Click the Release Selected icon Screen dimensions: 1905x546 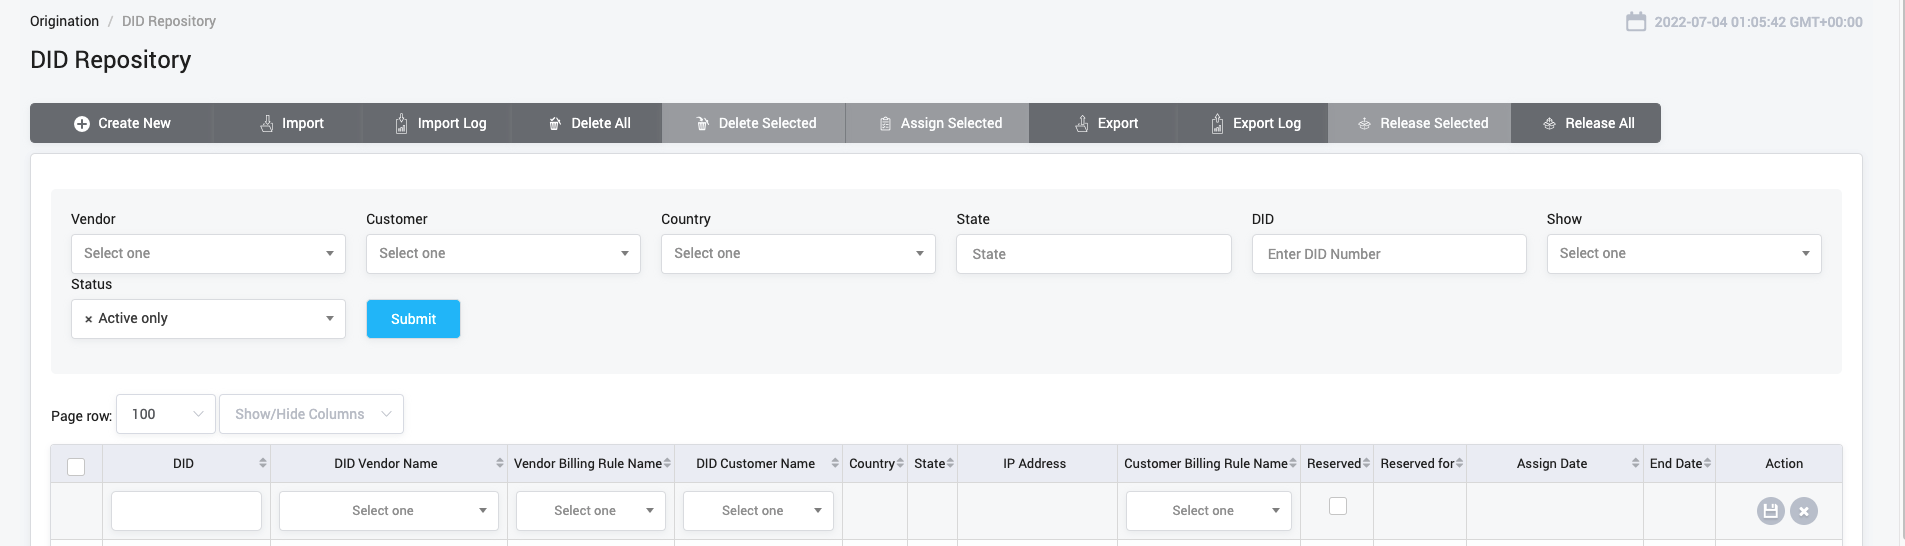(x=1364, y=124)
